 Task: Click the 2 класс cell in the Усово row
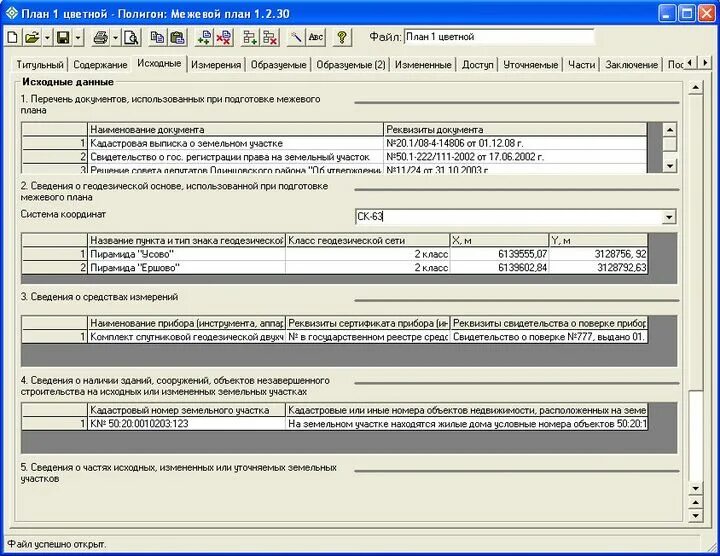[368, 254]
